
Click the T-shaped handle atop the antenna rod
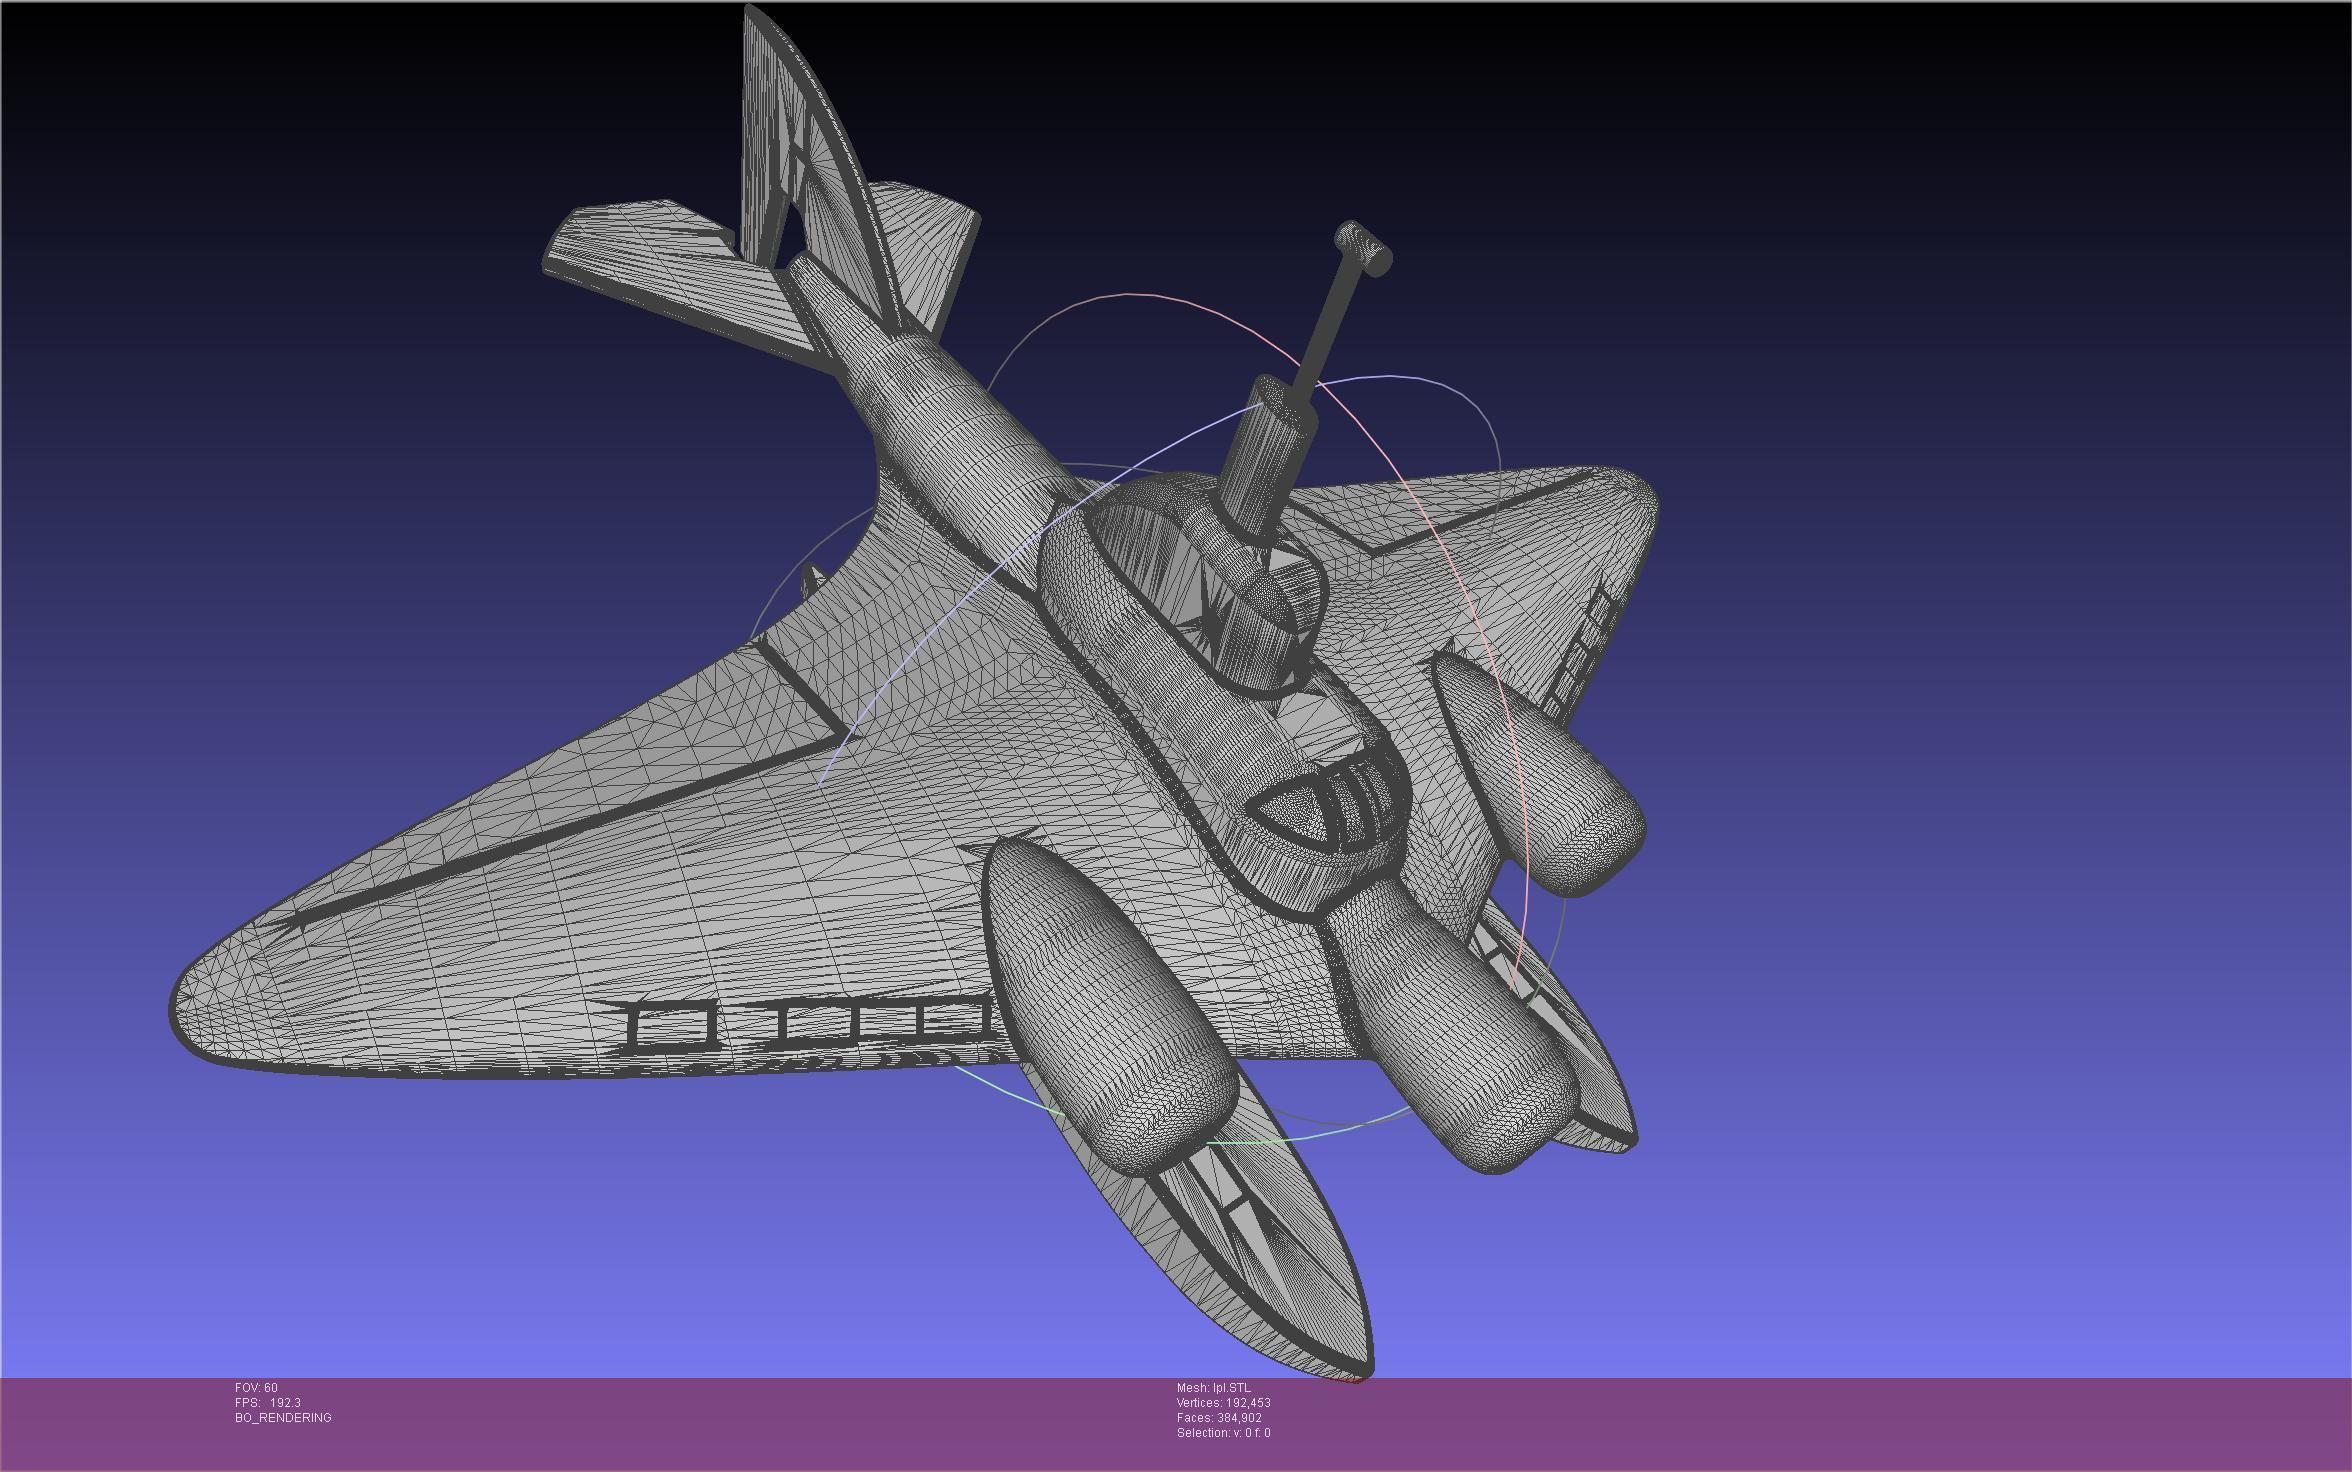click(x=1363, y=248)
